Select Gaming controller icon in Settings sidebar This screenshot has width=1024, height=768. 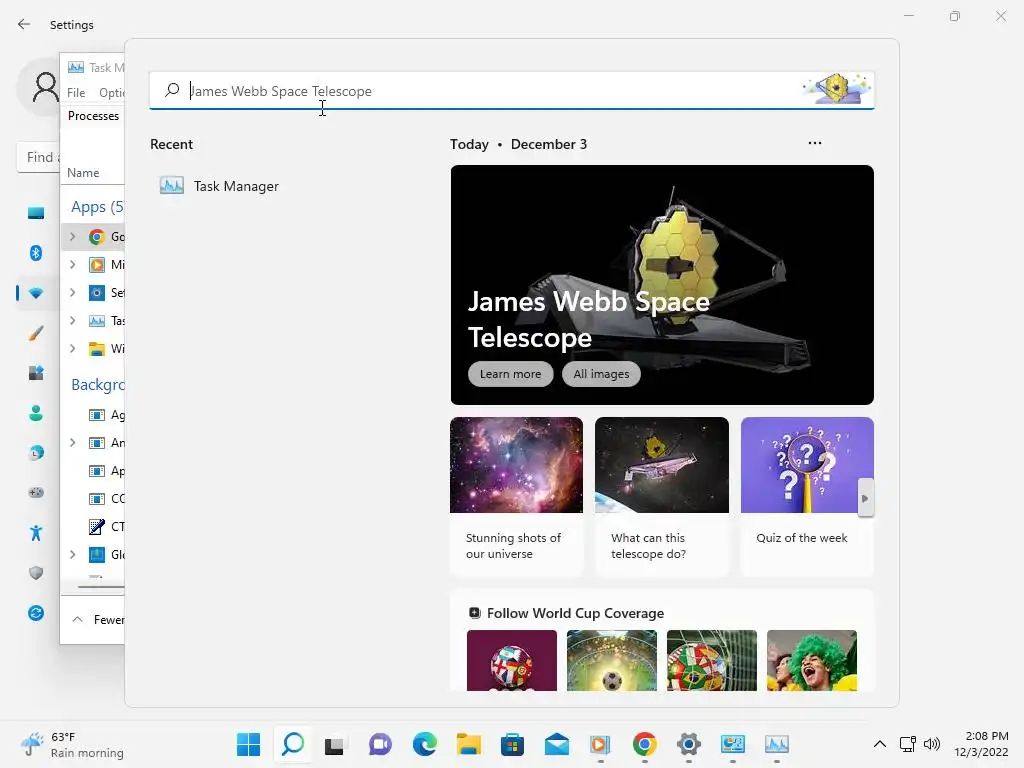36,492
